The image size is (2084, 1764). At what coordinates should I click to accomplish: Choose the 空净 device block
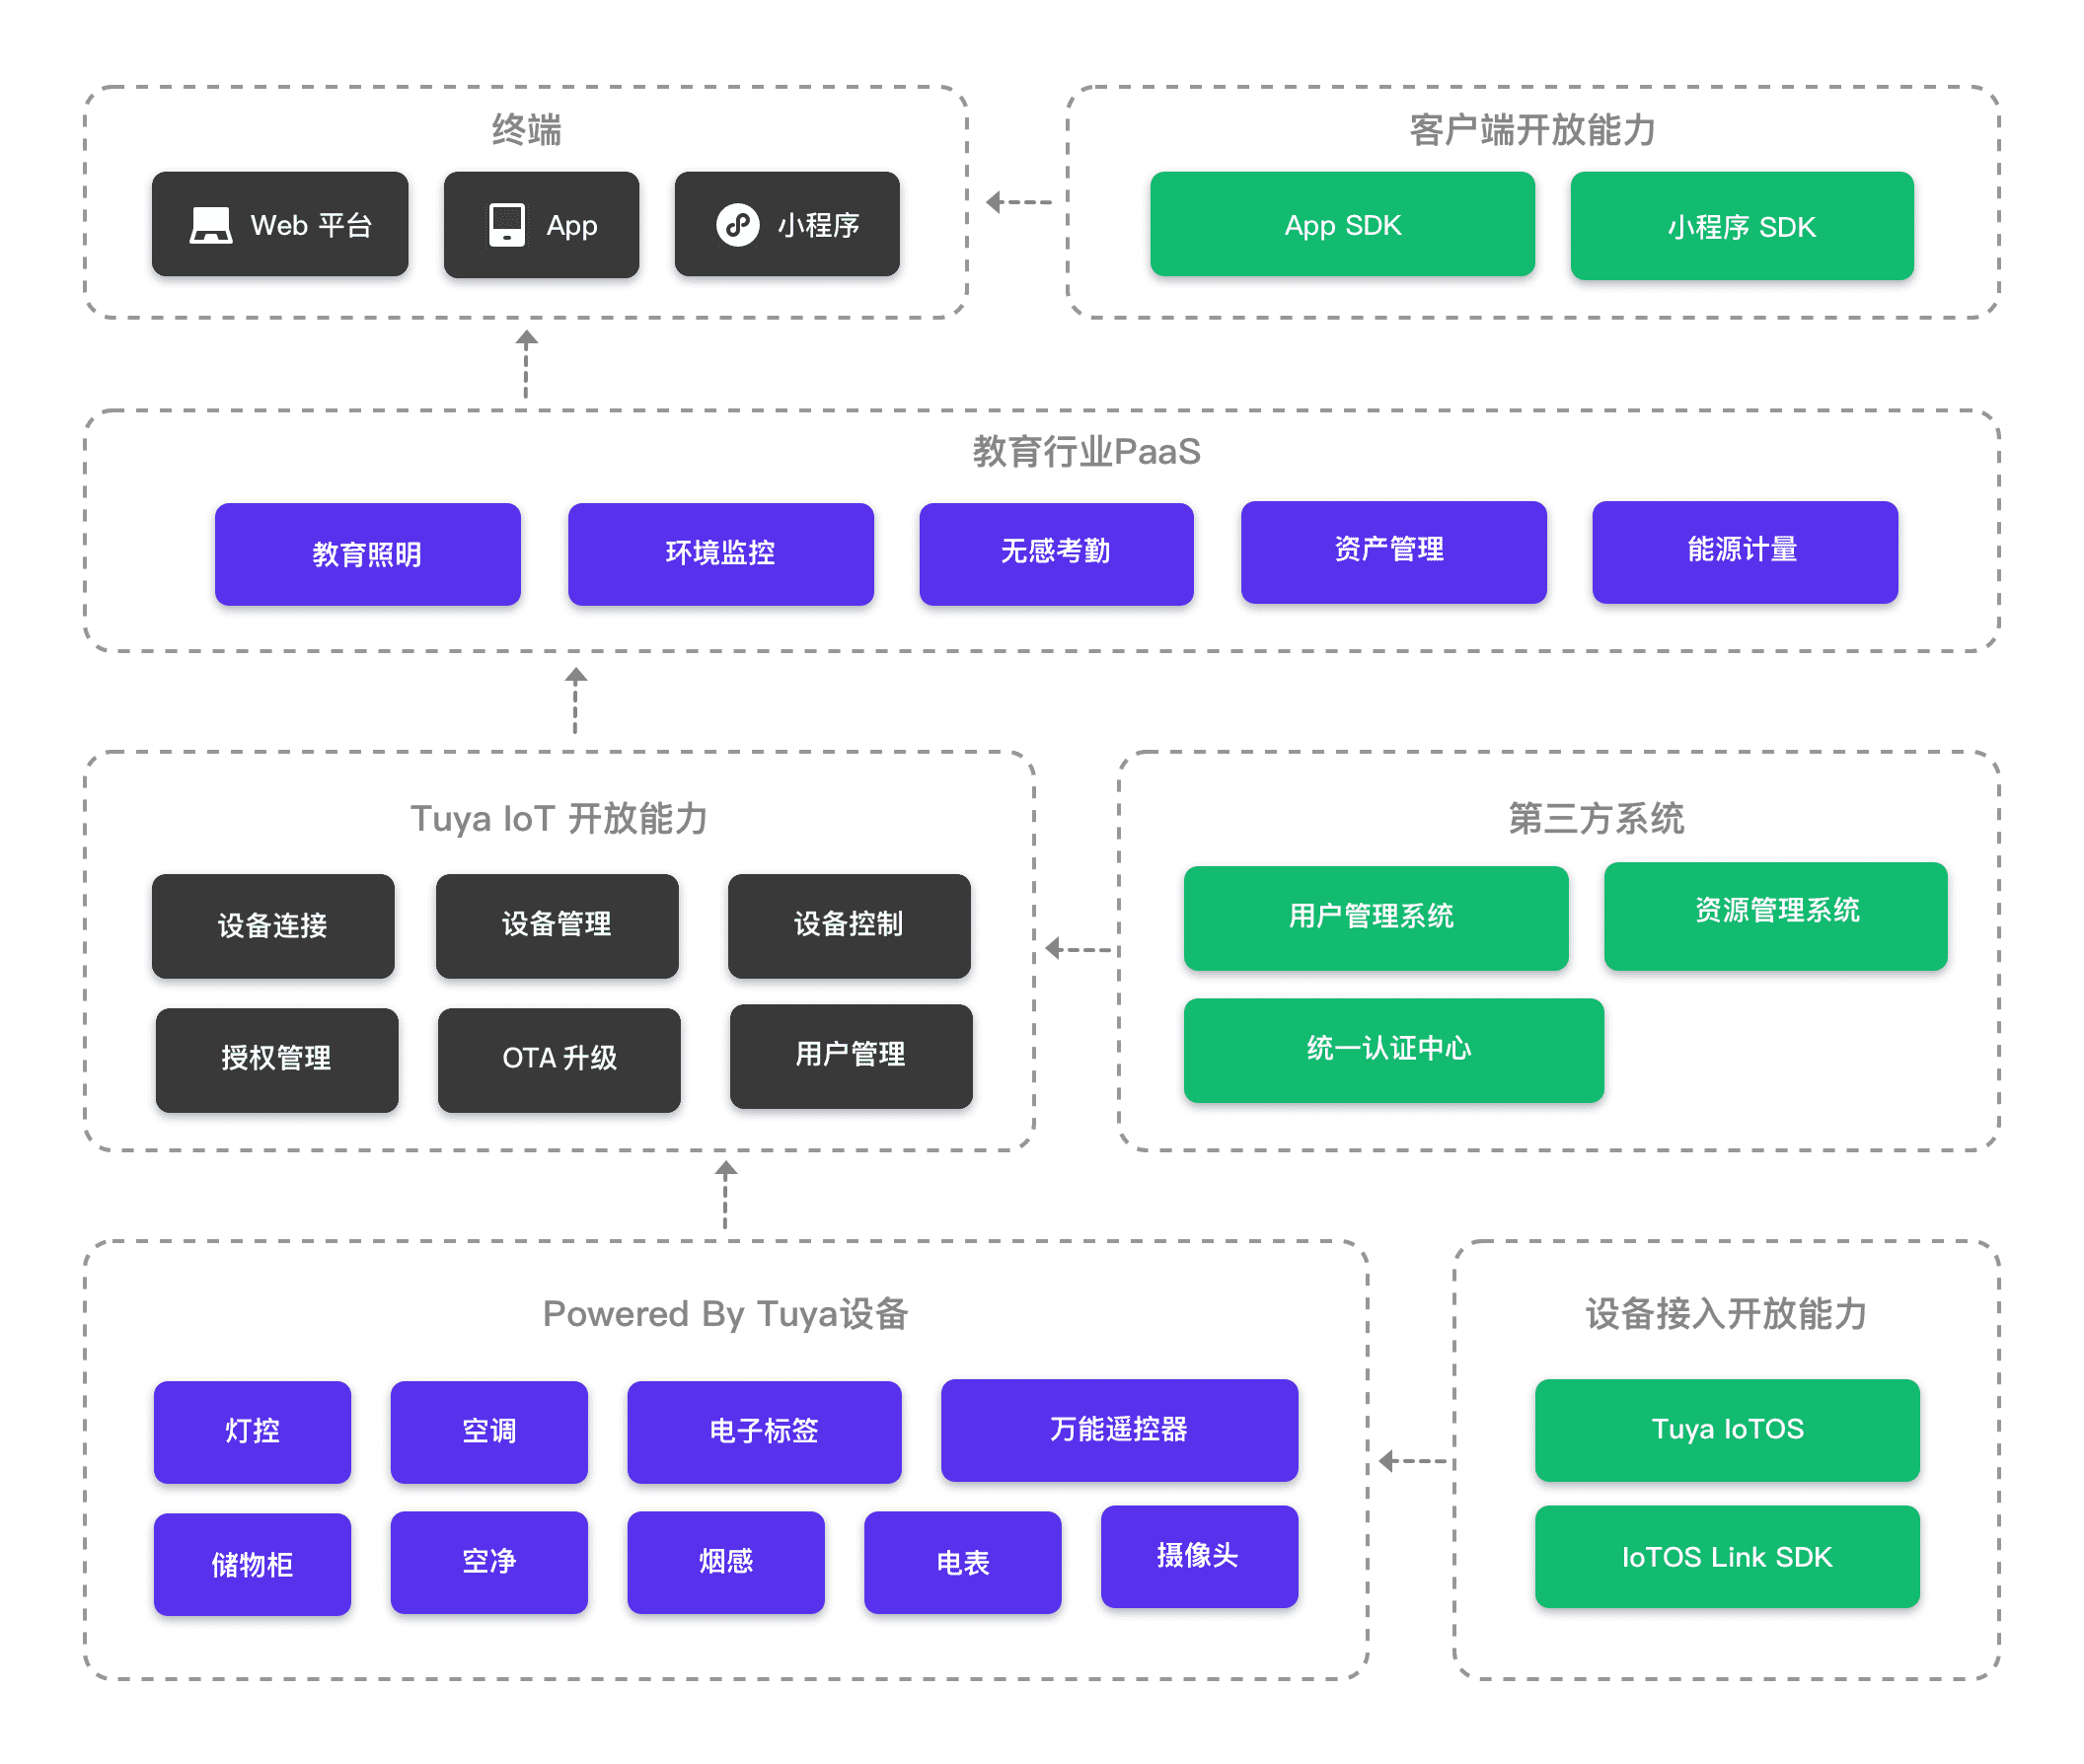489,1562
